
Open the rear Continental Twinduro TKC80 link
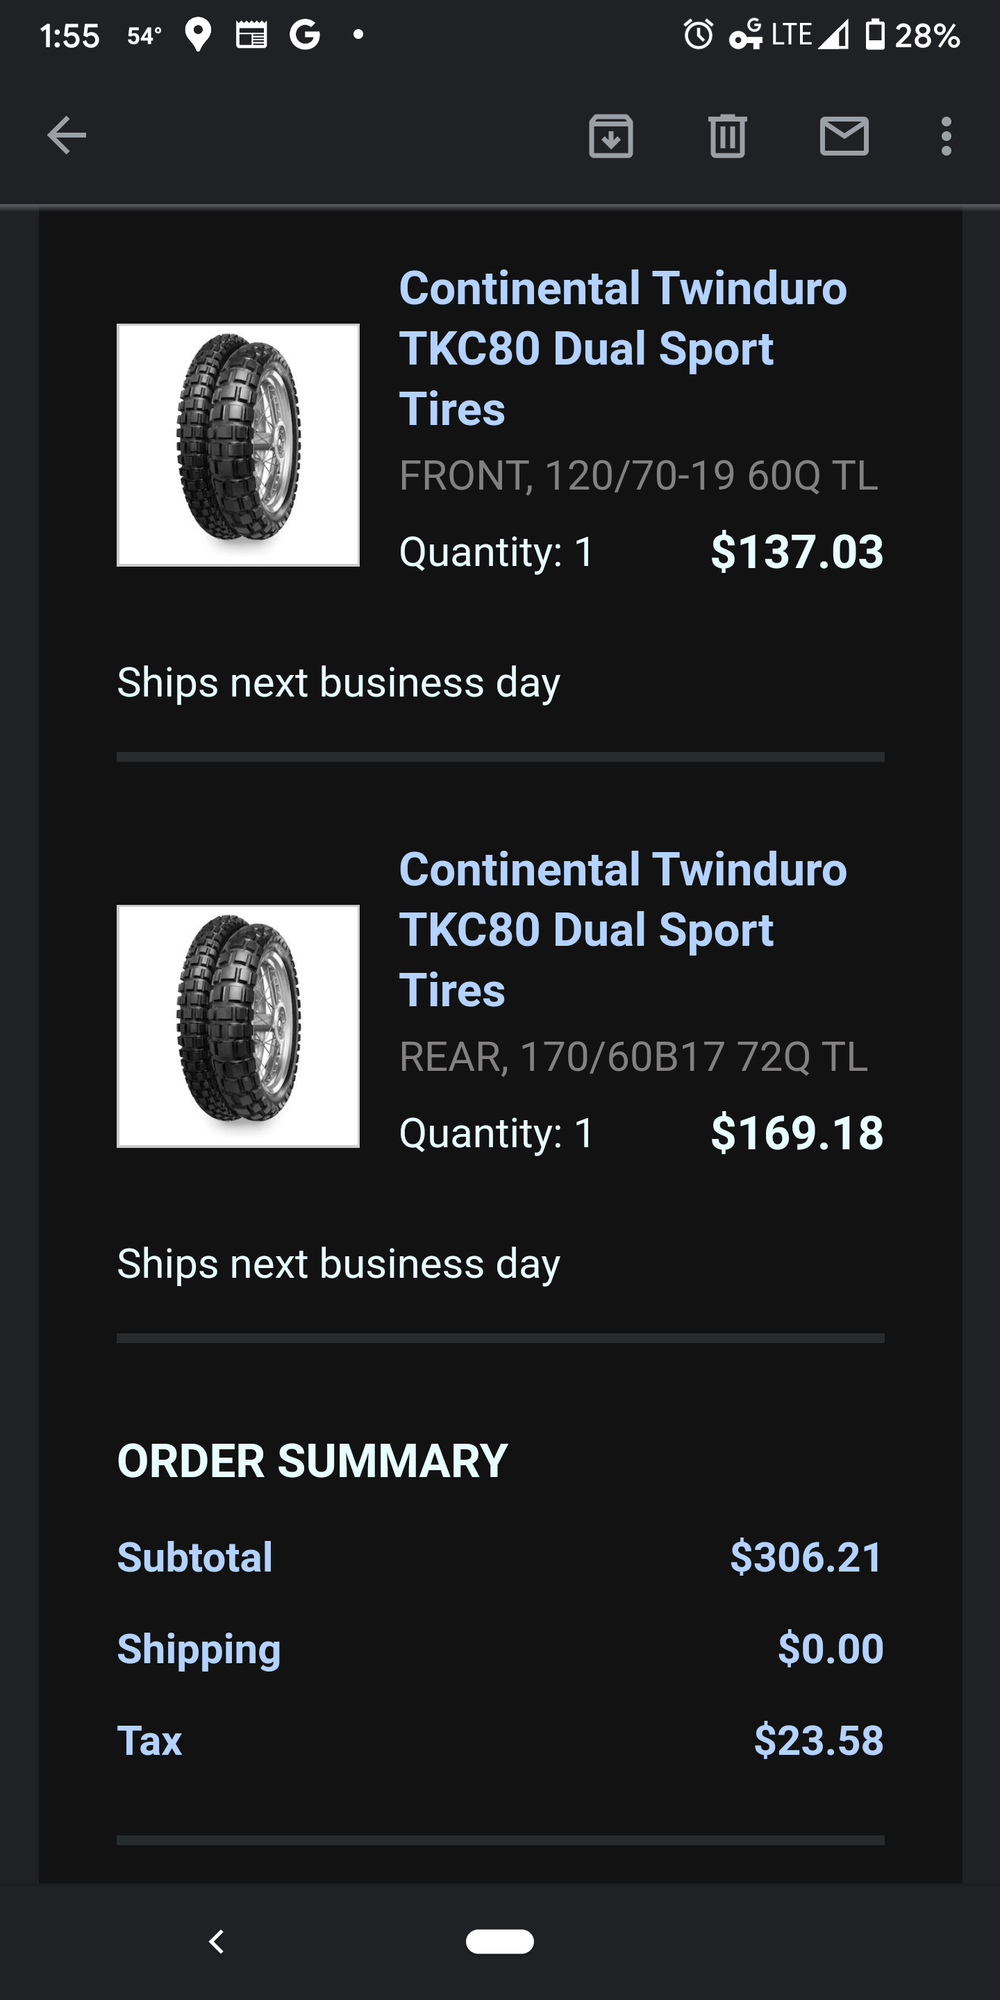tap(622, 929)
